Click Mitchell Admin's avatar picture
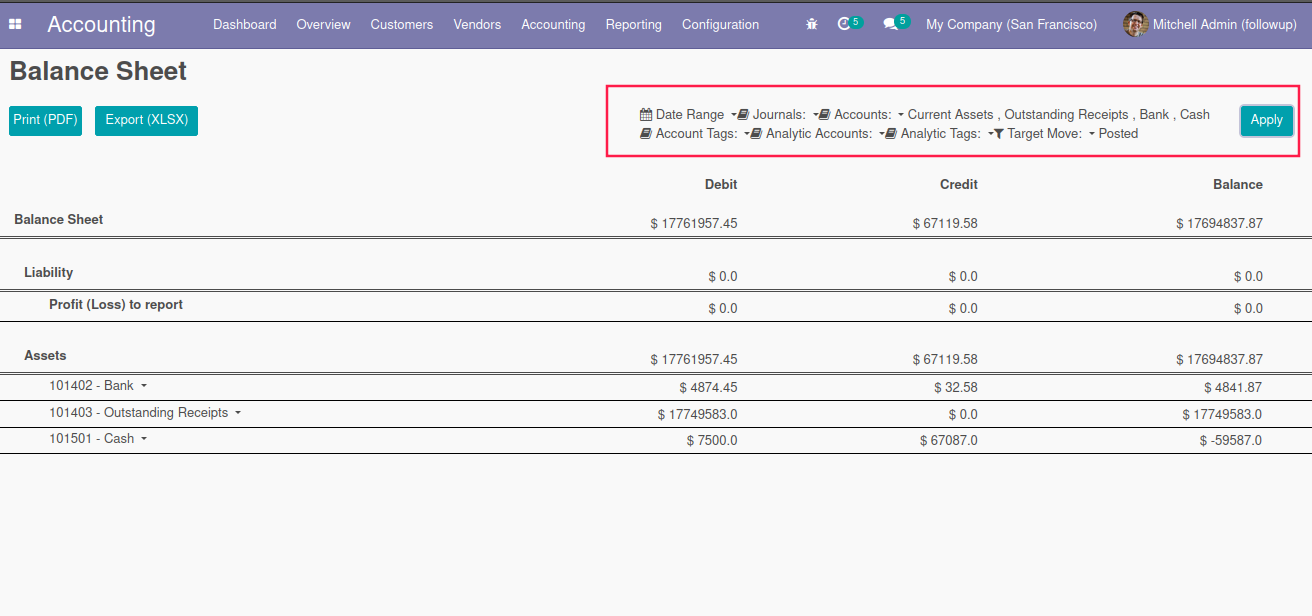Screen dimensions: 1312x616 pyautogui.click(x=1135, y=24)
